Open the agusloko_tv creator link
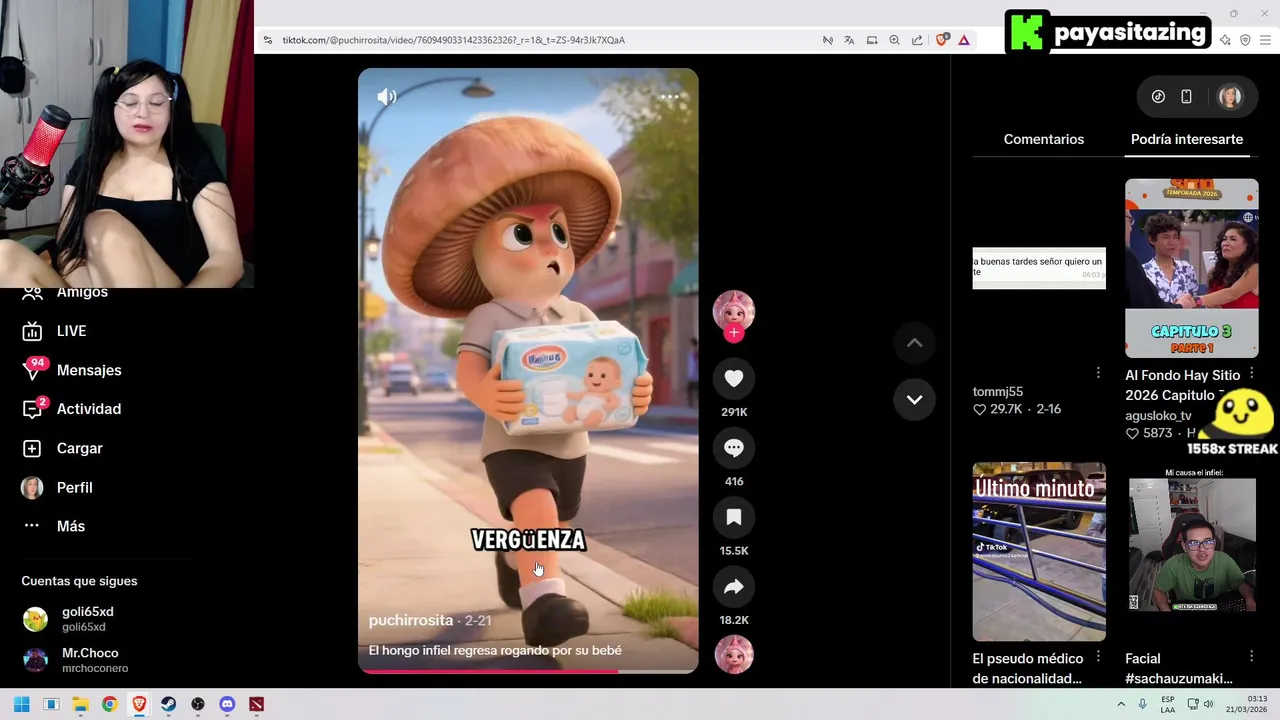Image resolution: width=1280 pixels, height=720 pixels. click(x=1158, y=415)
